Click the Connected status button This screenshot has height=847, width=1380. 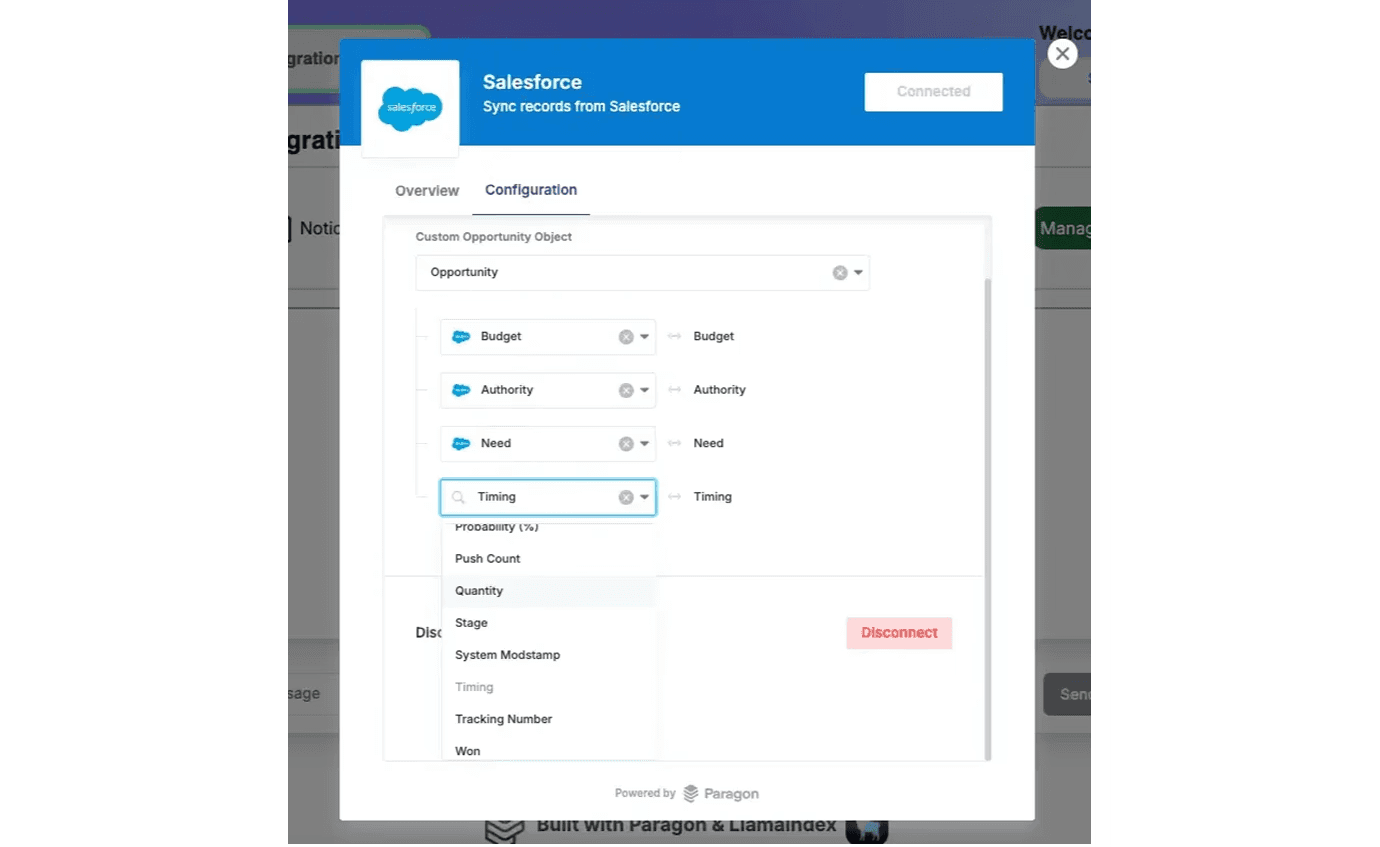[x=933, y=92]
